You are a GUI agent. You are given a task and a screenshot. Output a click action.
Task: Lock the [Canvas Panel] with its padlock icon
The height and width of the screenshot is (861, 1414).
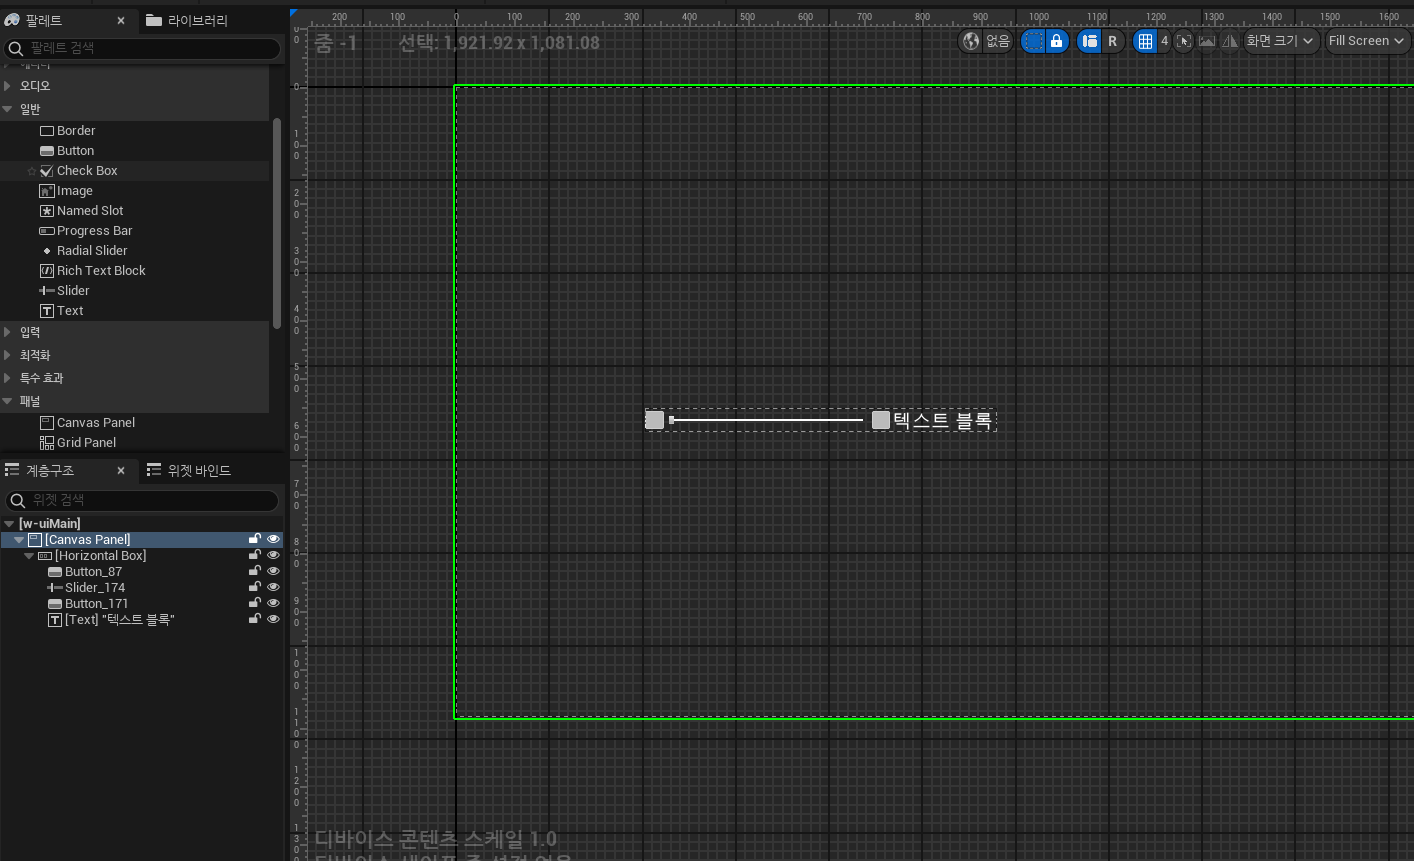(x=255, y=539)
